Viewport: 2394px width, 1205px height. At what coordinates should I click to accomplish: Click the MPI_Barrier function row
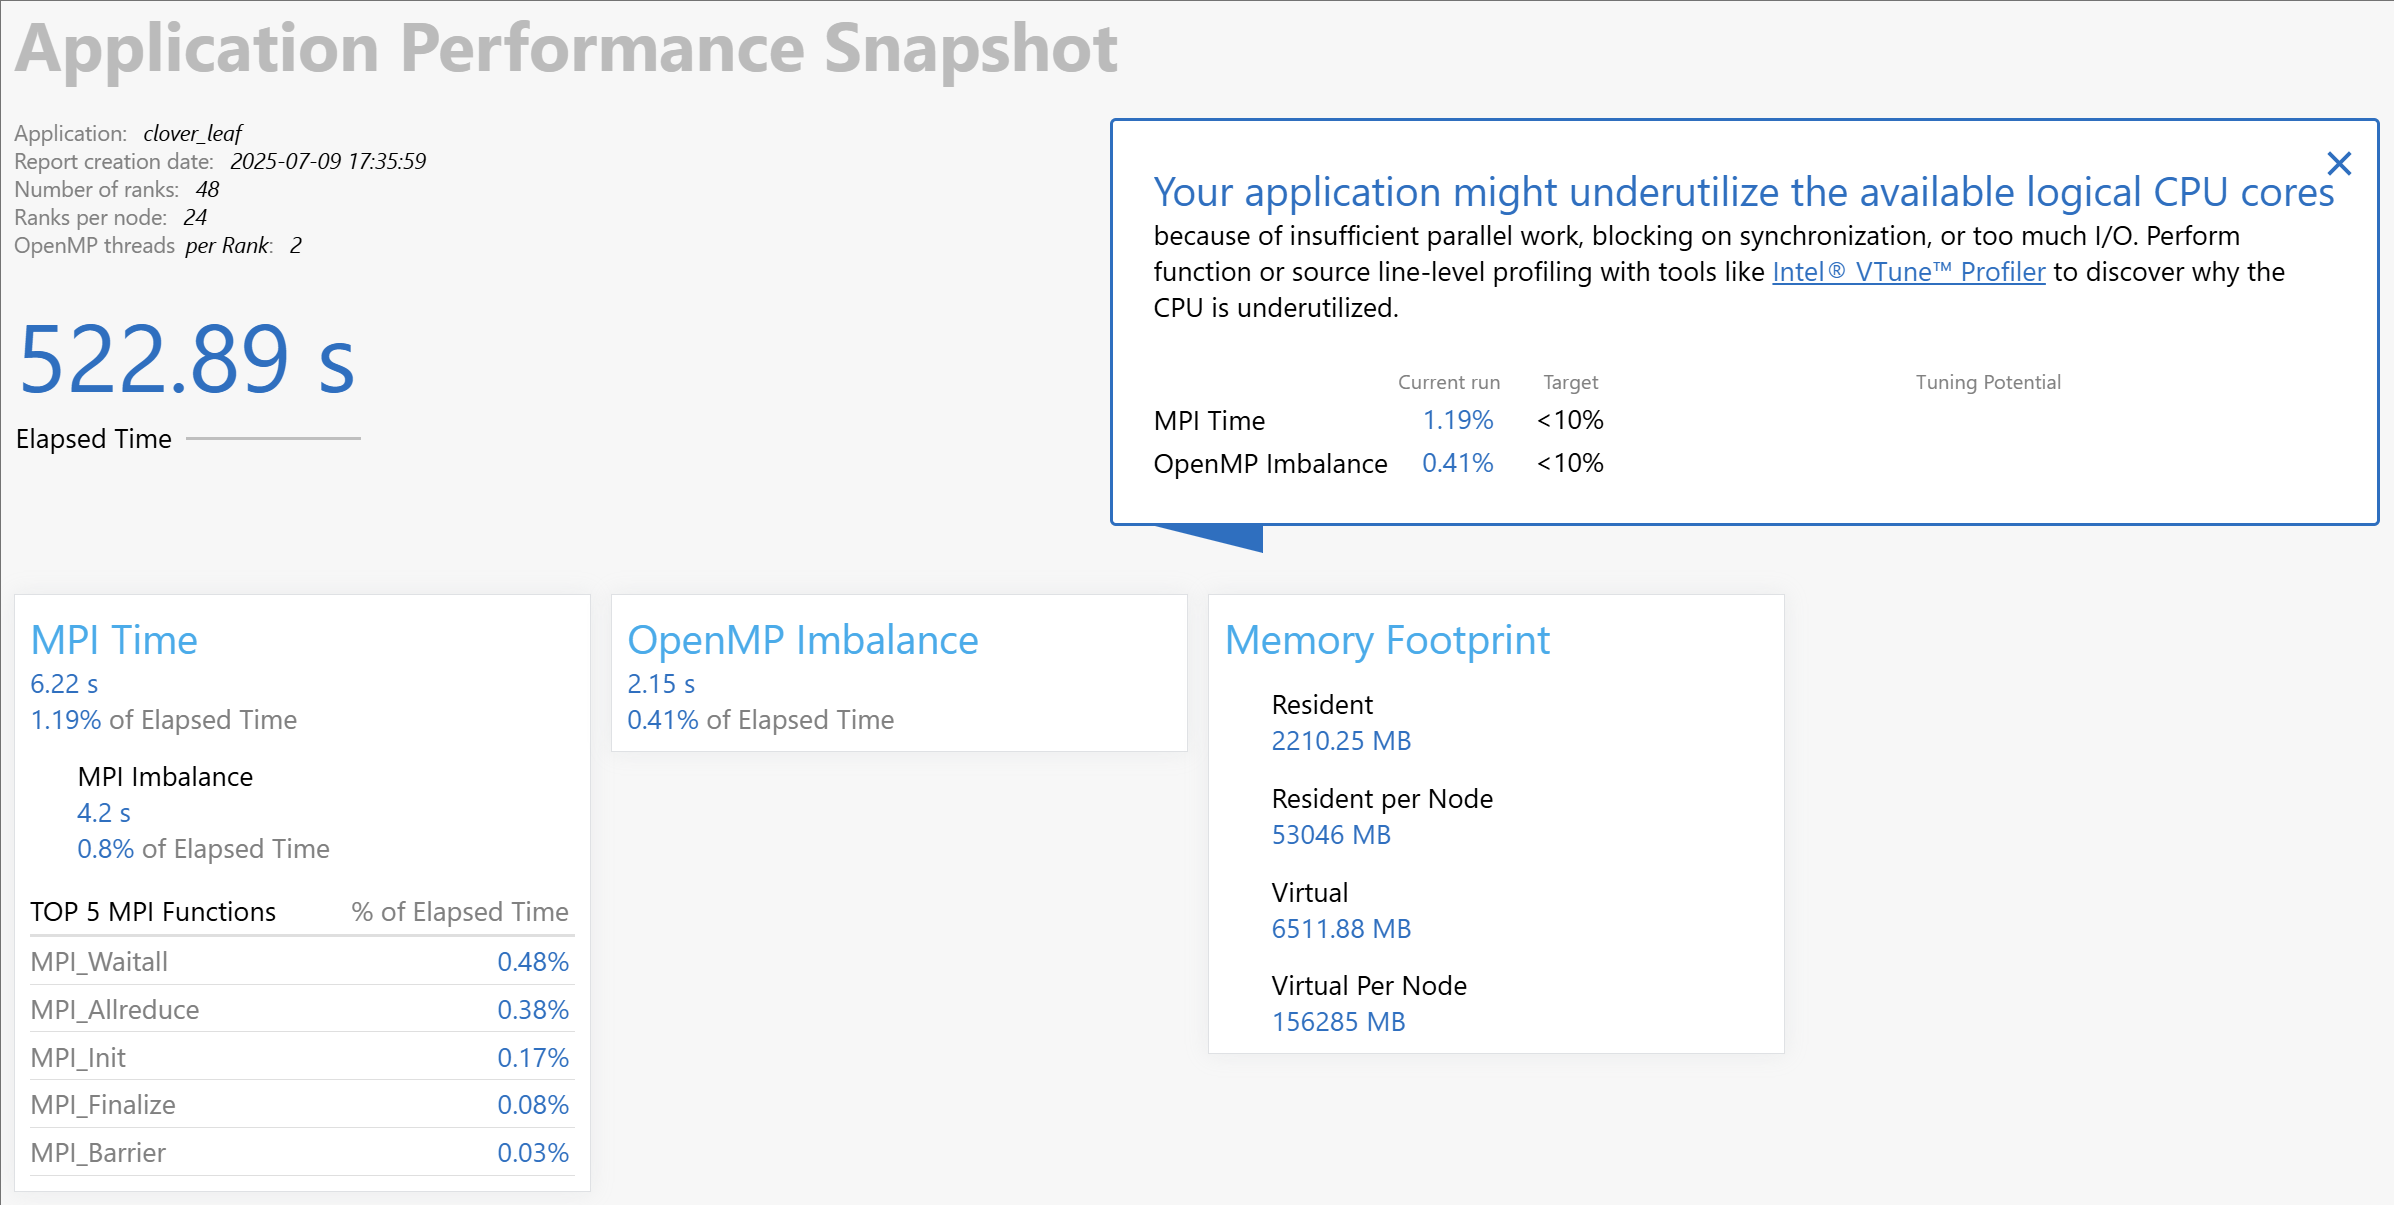coord(301,1153)
